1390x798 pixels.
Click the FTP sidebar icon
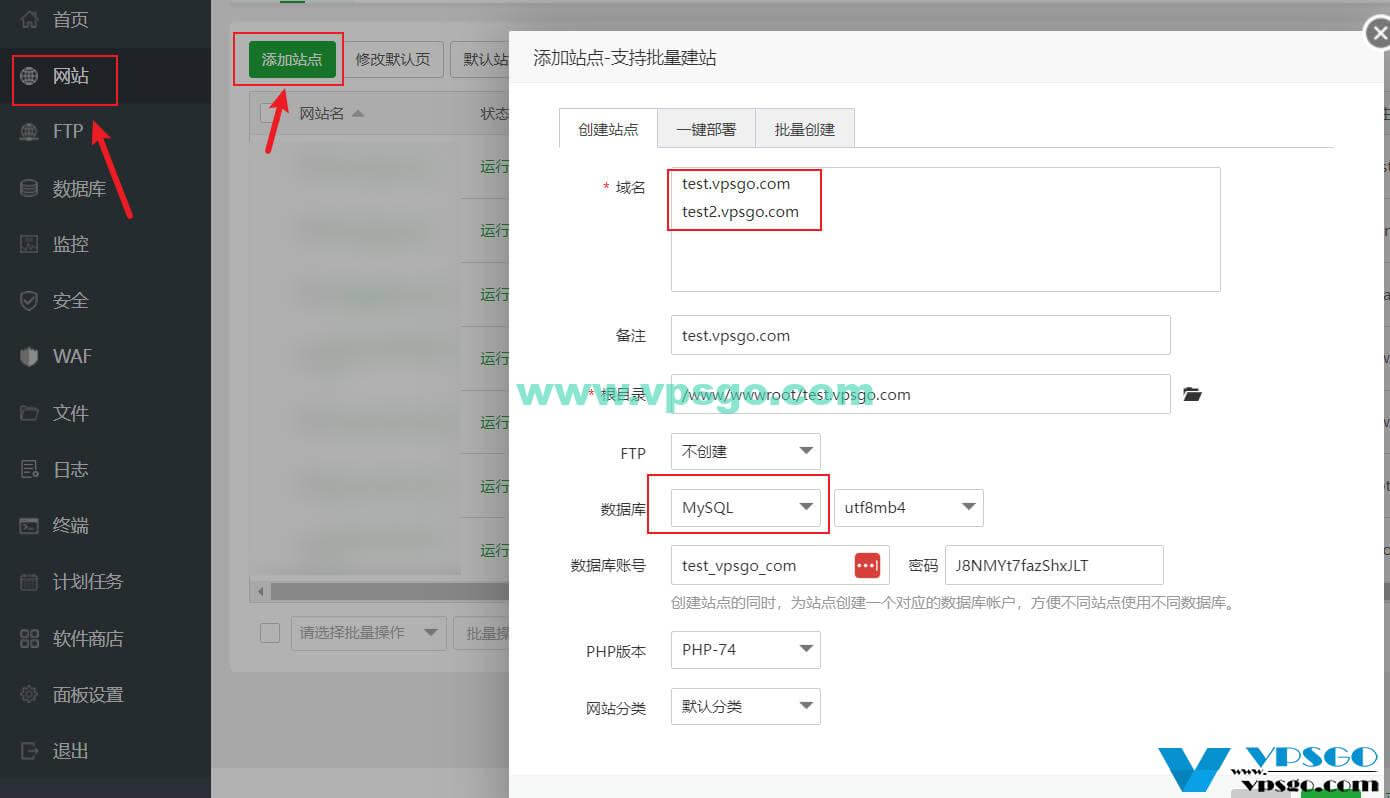[x=30, y=132]
